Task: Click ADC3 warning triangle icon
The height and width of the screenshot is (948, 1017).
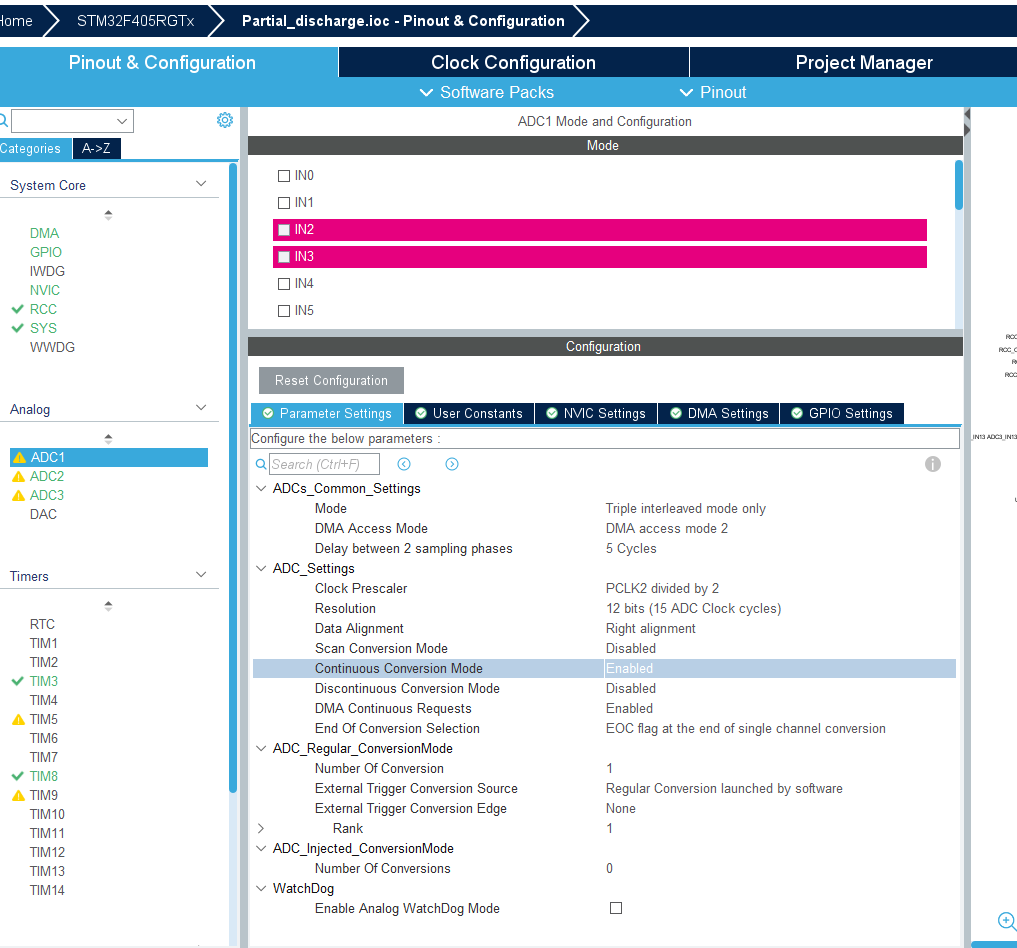Action: [x=19, y=495]
